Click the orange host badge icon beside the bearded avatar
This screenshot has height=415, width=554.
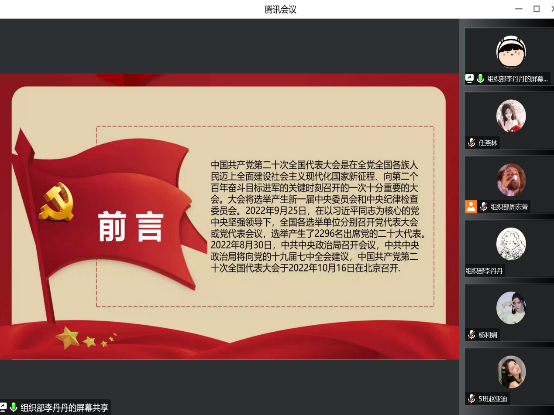click(x=471, y=207)
